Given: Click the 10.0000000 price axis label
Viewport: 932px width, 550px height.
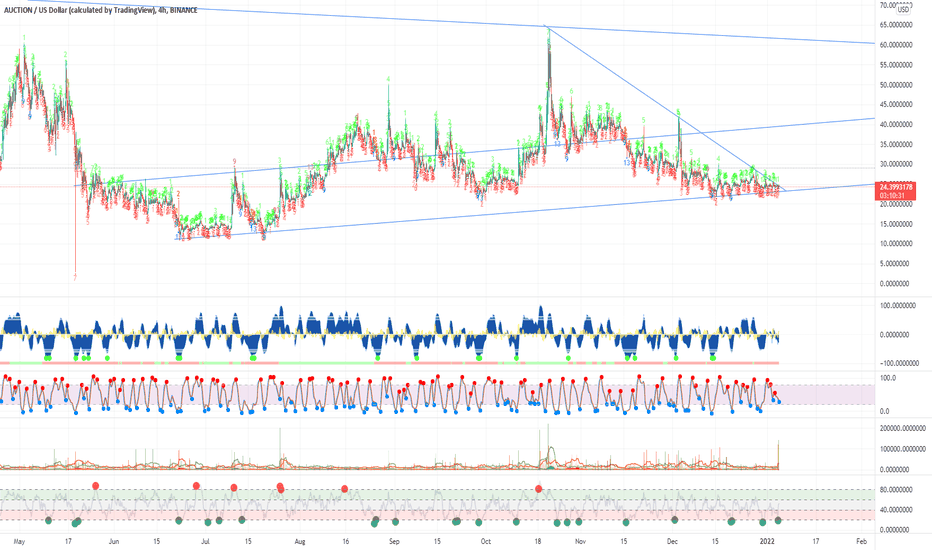Looking at the screenshot, I should tap(896, 244).
